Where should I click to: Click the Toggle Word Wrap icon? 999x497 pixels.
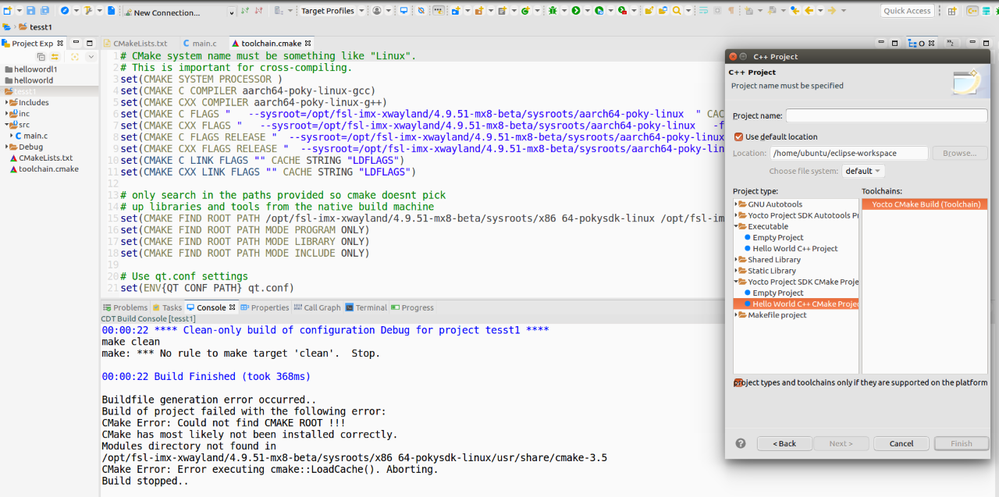coord(703,11)
